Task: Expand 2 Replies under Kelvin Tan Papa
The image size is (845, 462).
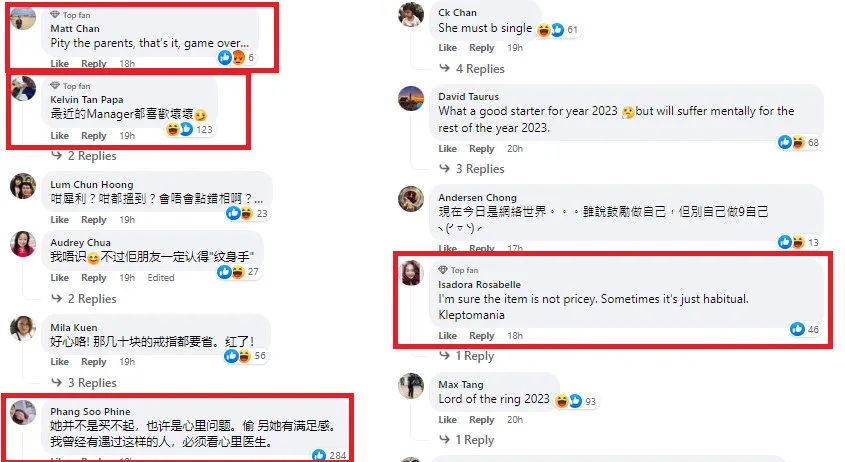Action: tap(84, 156)
